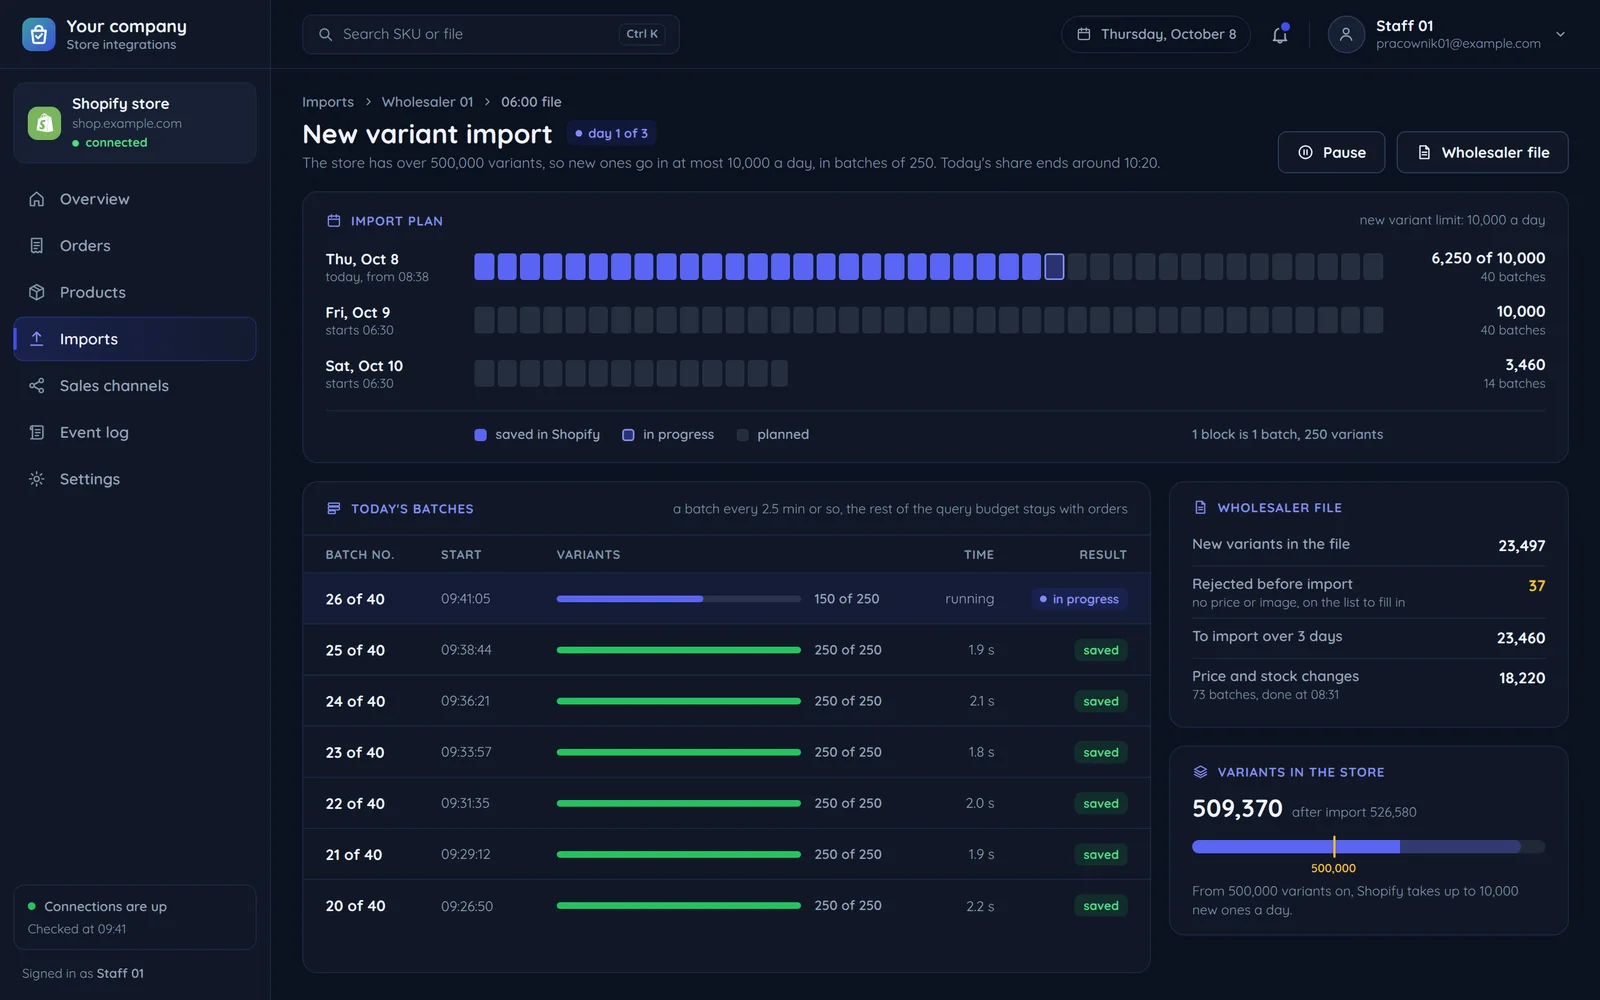1600x1000 pixels.
Task: Click the in-progress batch progress bar
Action: (678, 599)
